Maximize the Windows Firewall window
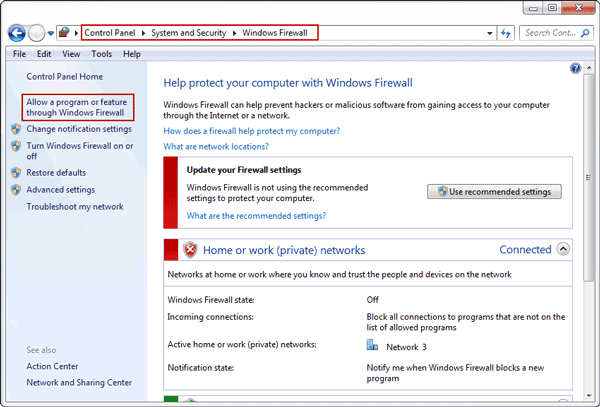Viewport: 600px width, 407px height. (552, 8)
